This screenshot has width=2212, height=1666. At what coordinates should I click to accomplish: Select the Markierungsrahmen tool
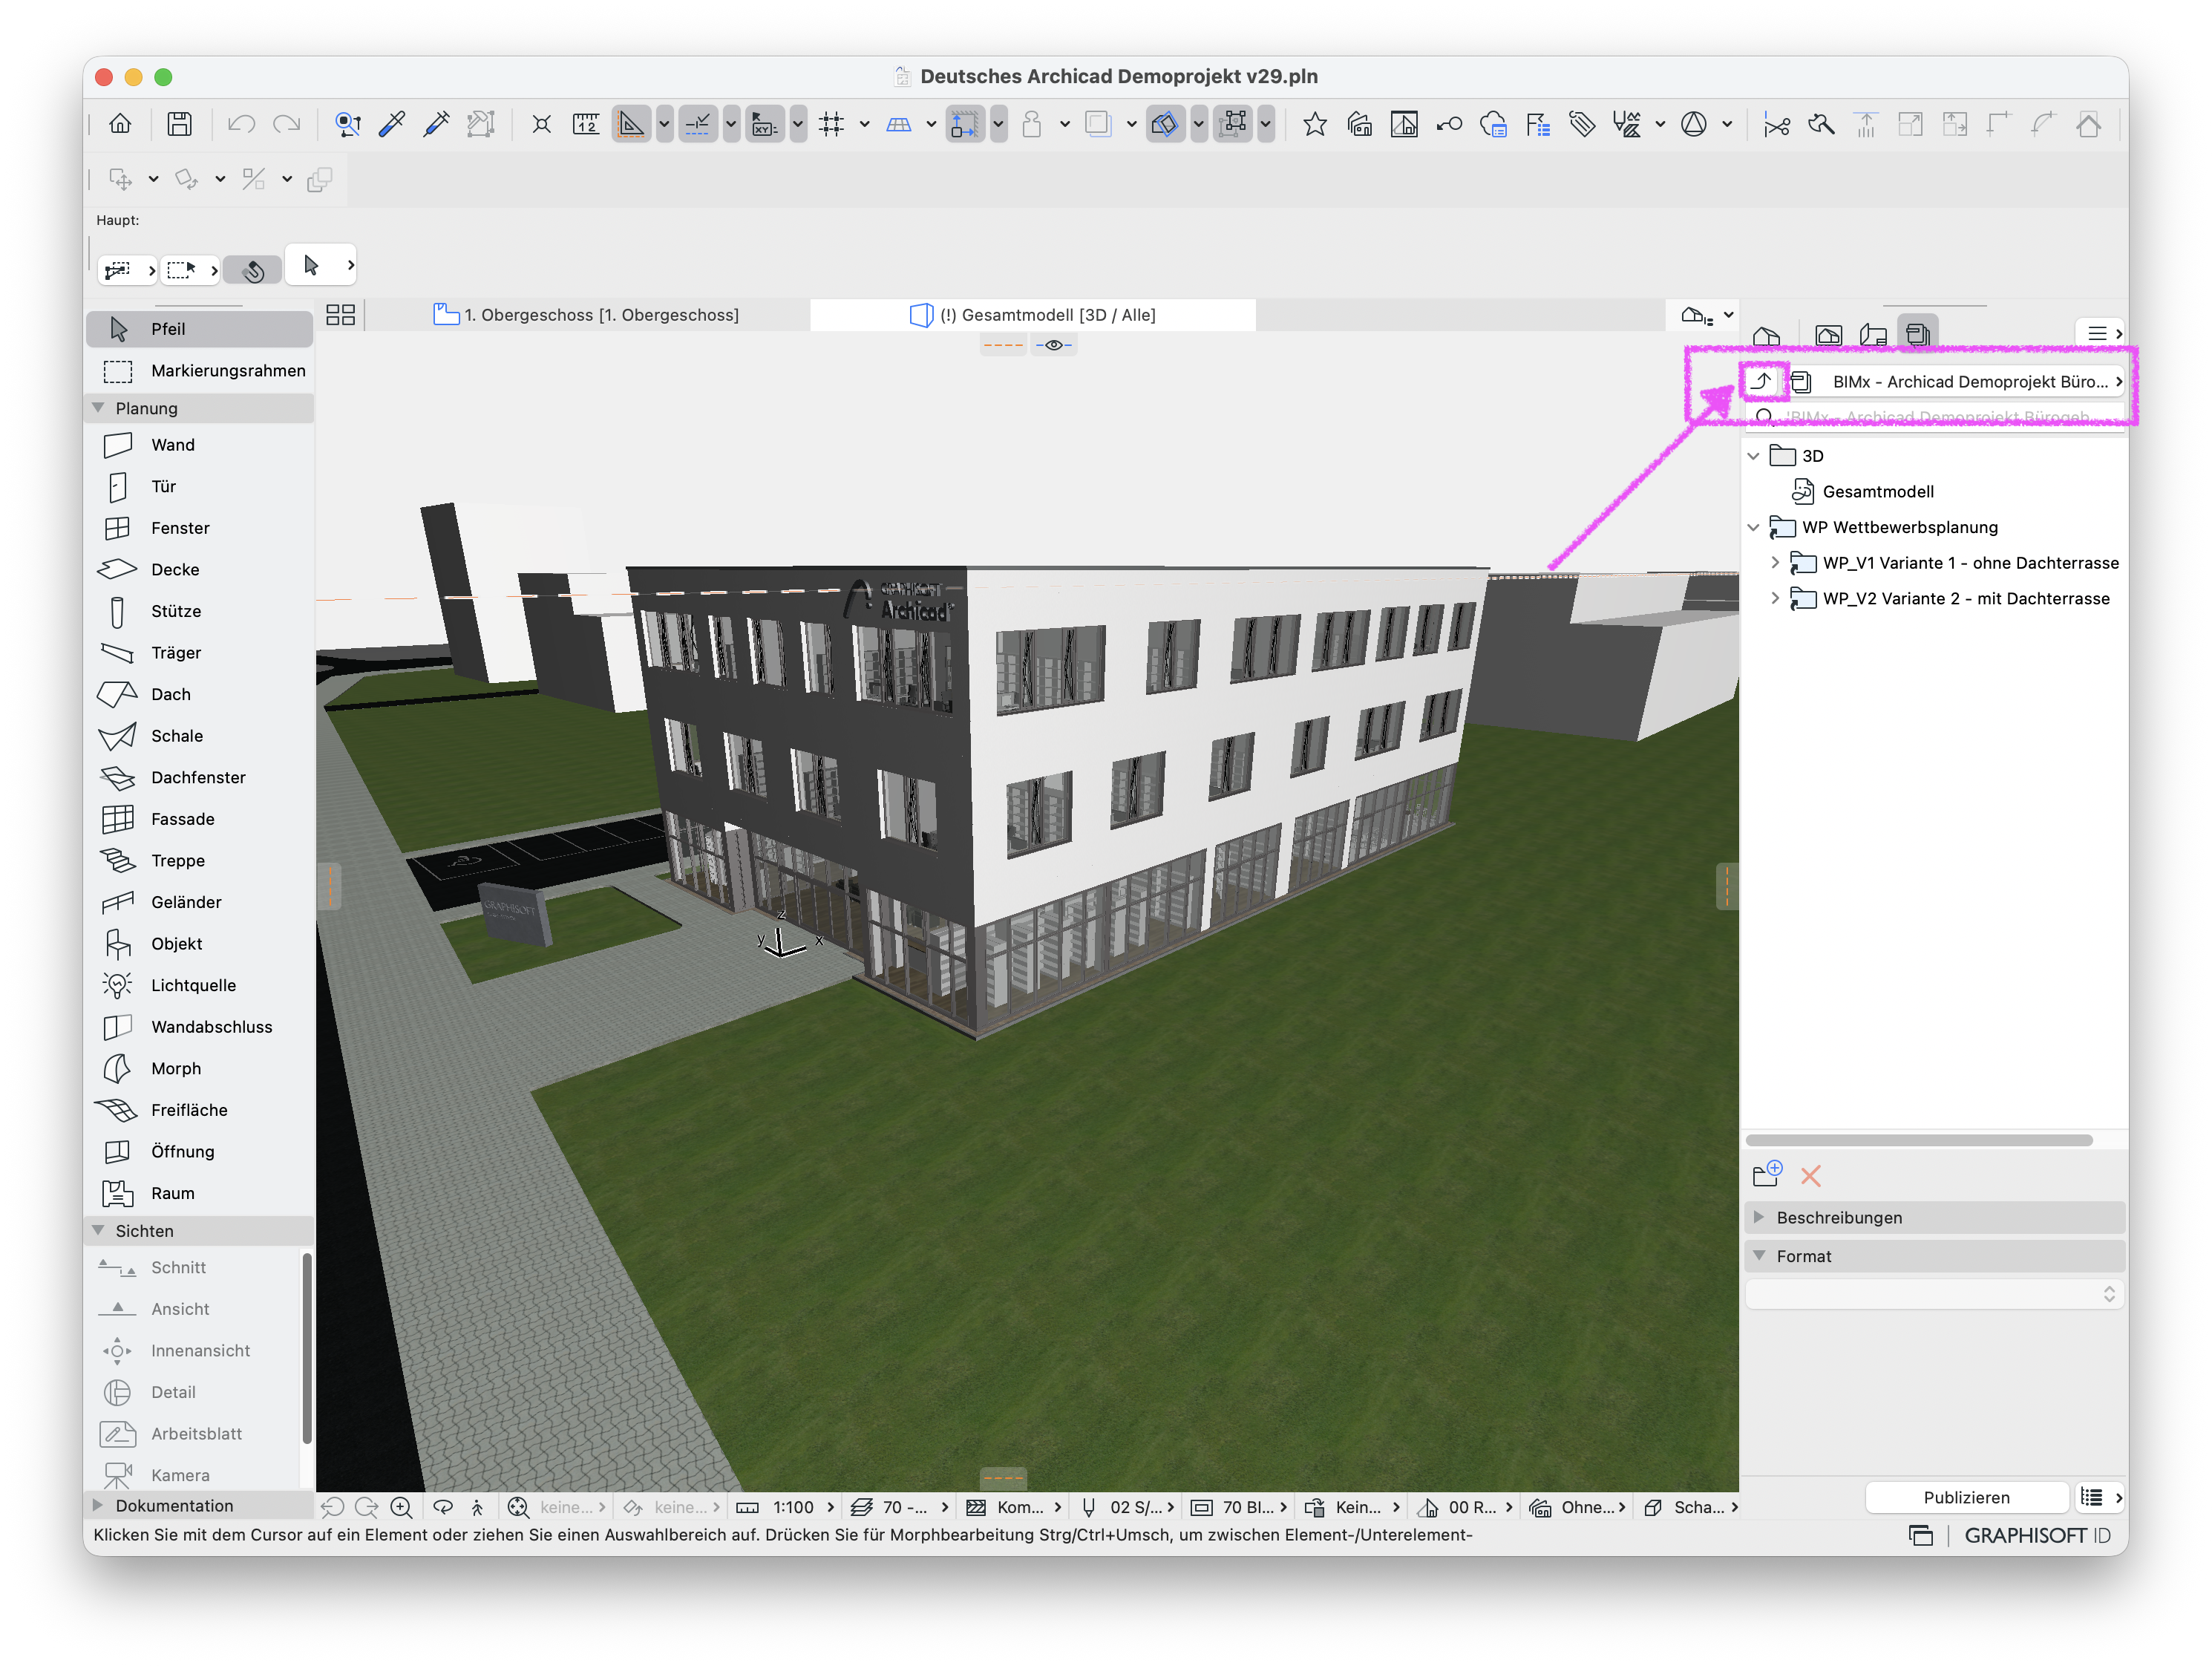click(x=199, y=371)
